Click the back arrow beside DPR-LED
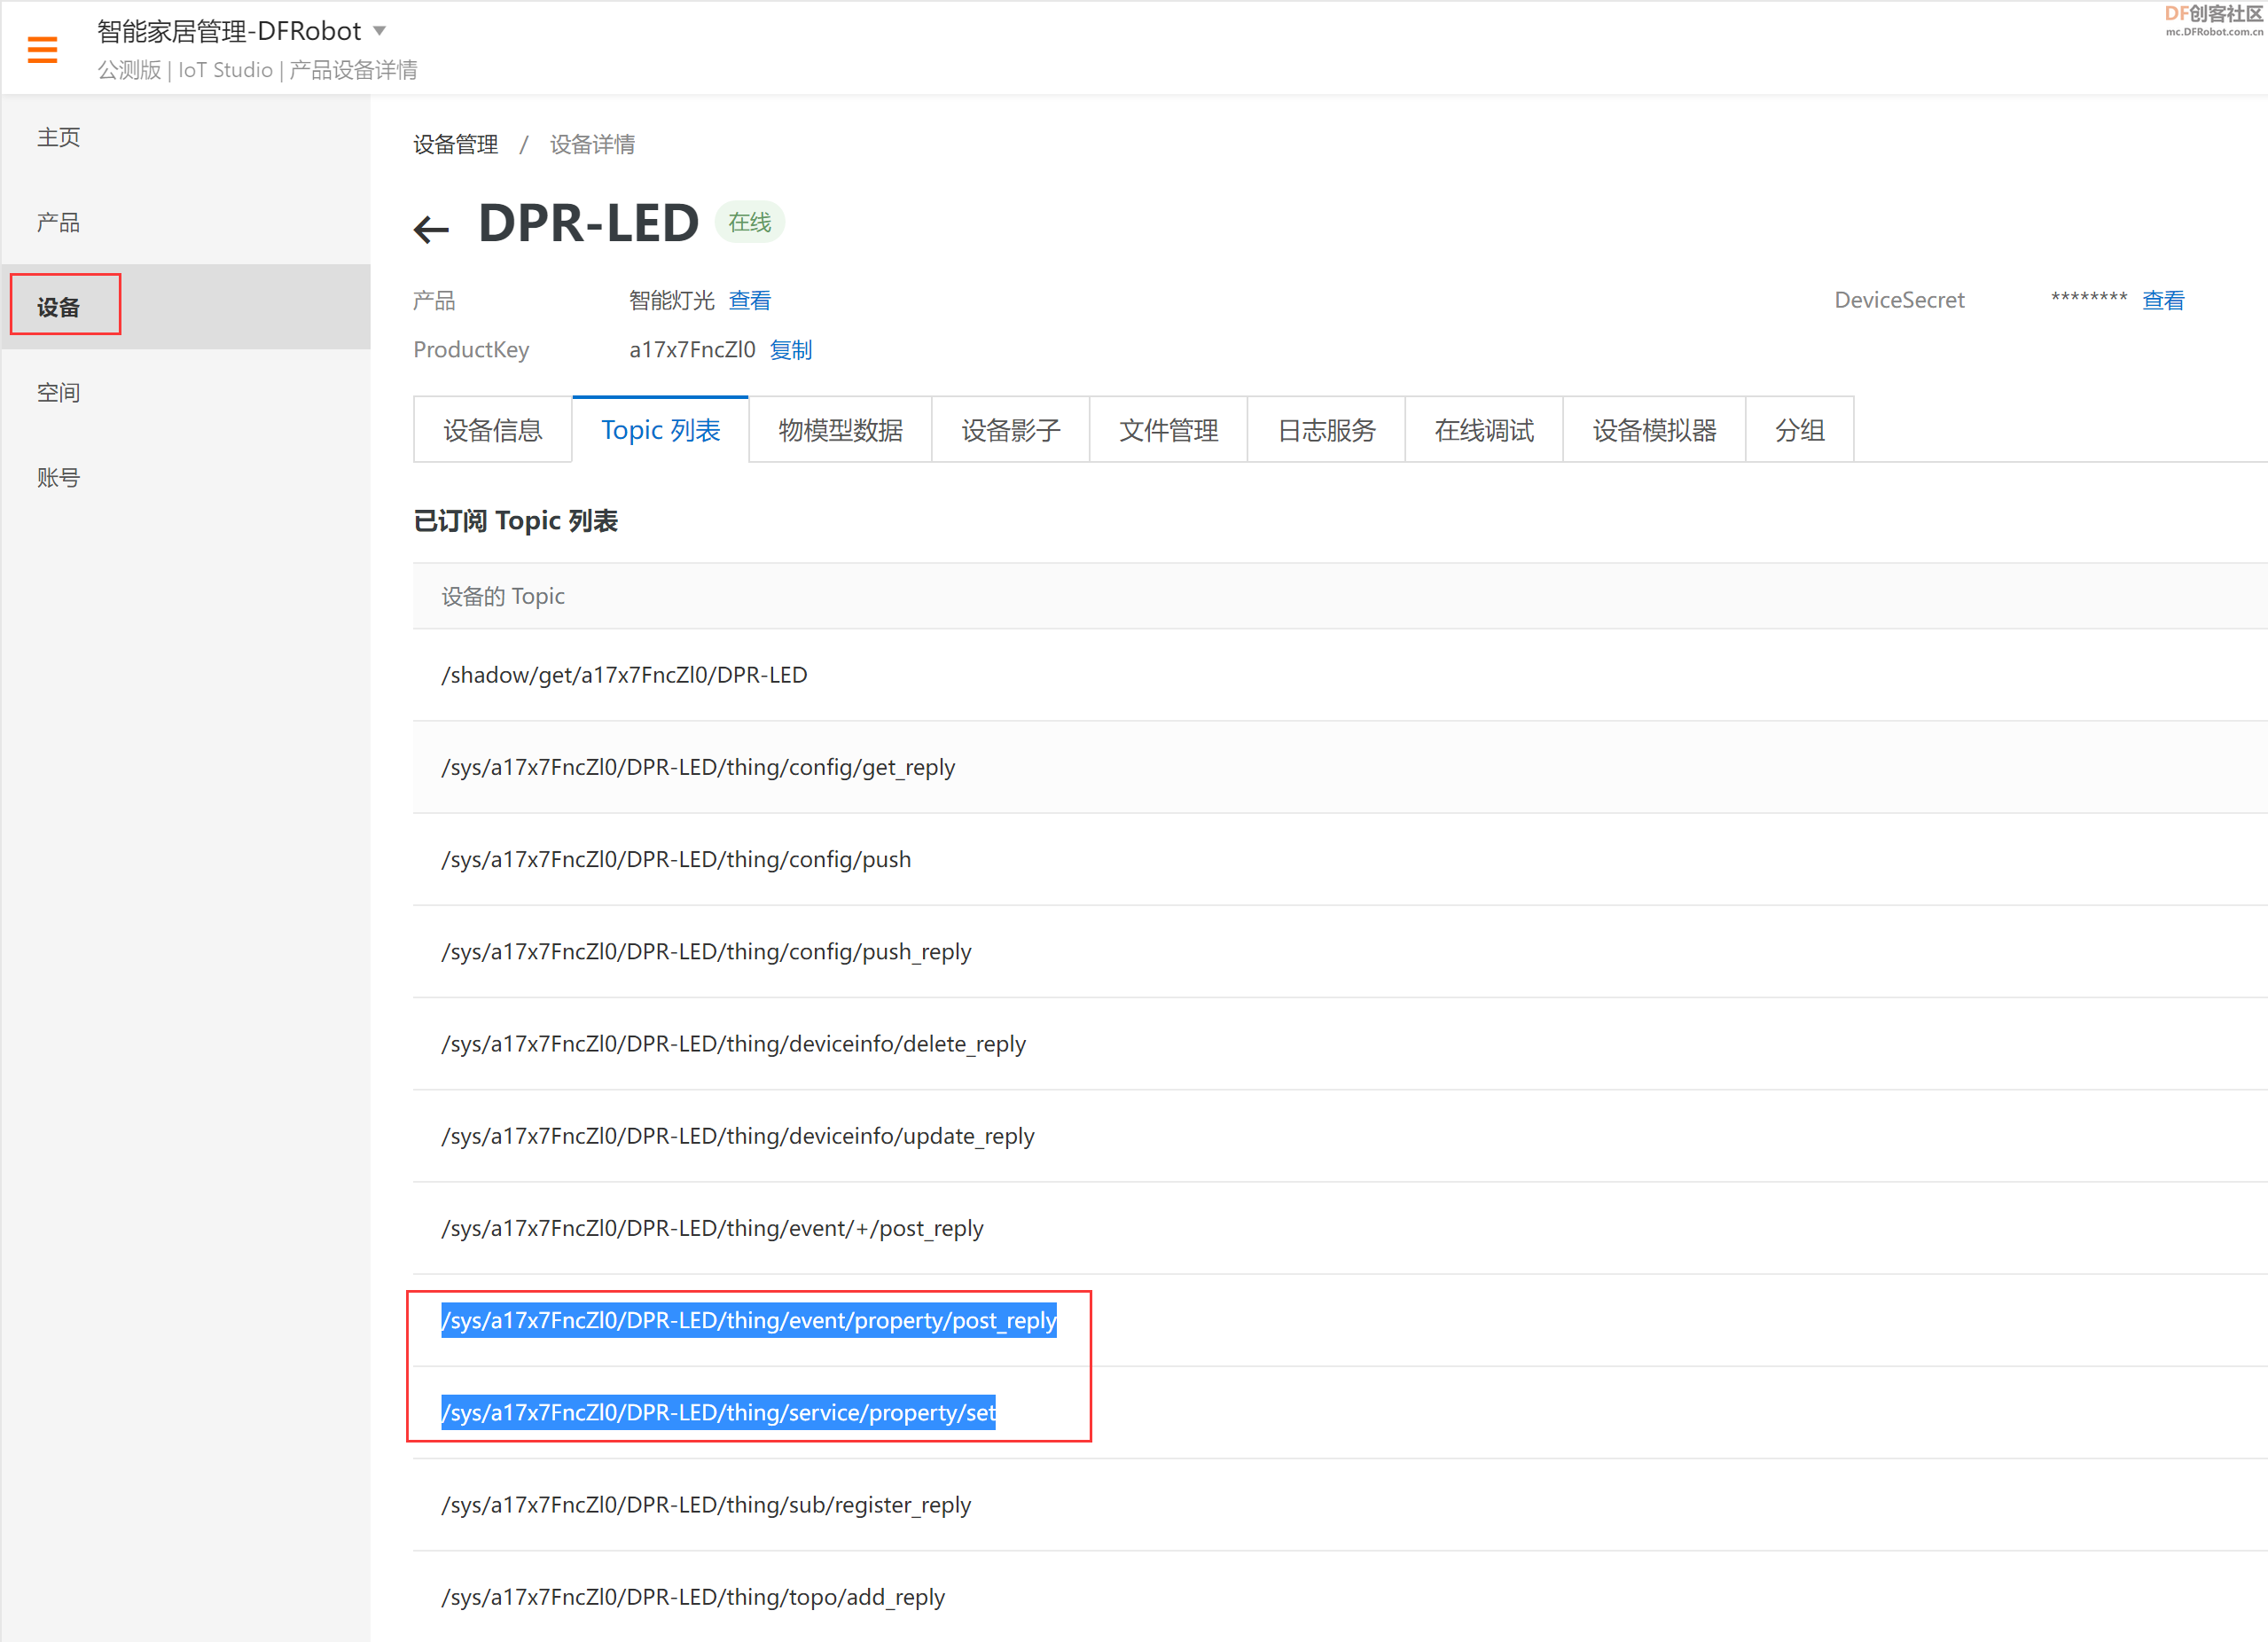Viewport: 2268px width, 1642px height. coord(431,229)
